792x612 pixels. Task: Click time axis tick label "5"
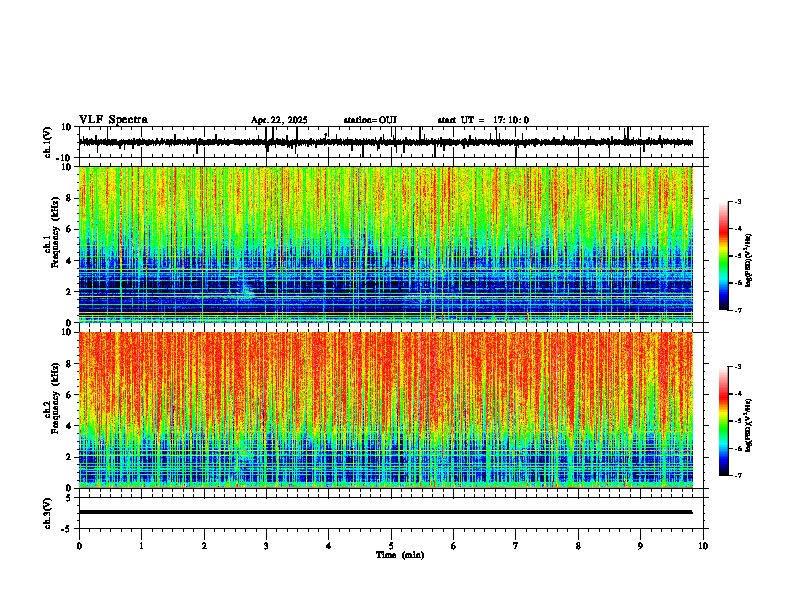pyautogui.click(x=391, y=546)
